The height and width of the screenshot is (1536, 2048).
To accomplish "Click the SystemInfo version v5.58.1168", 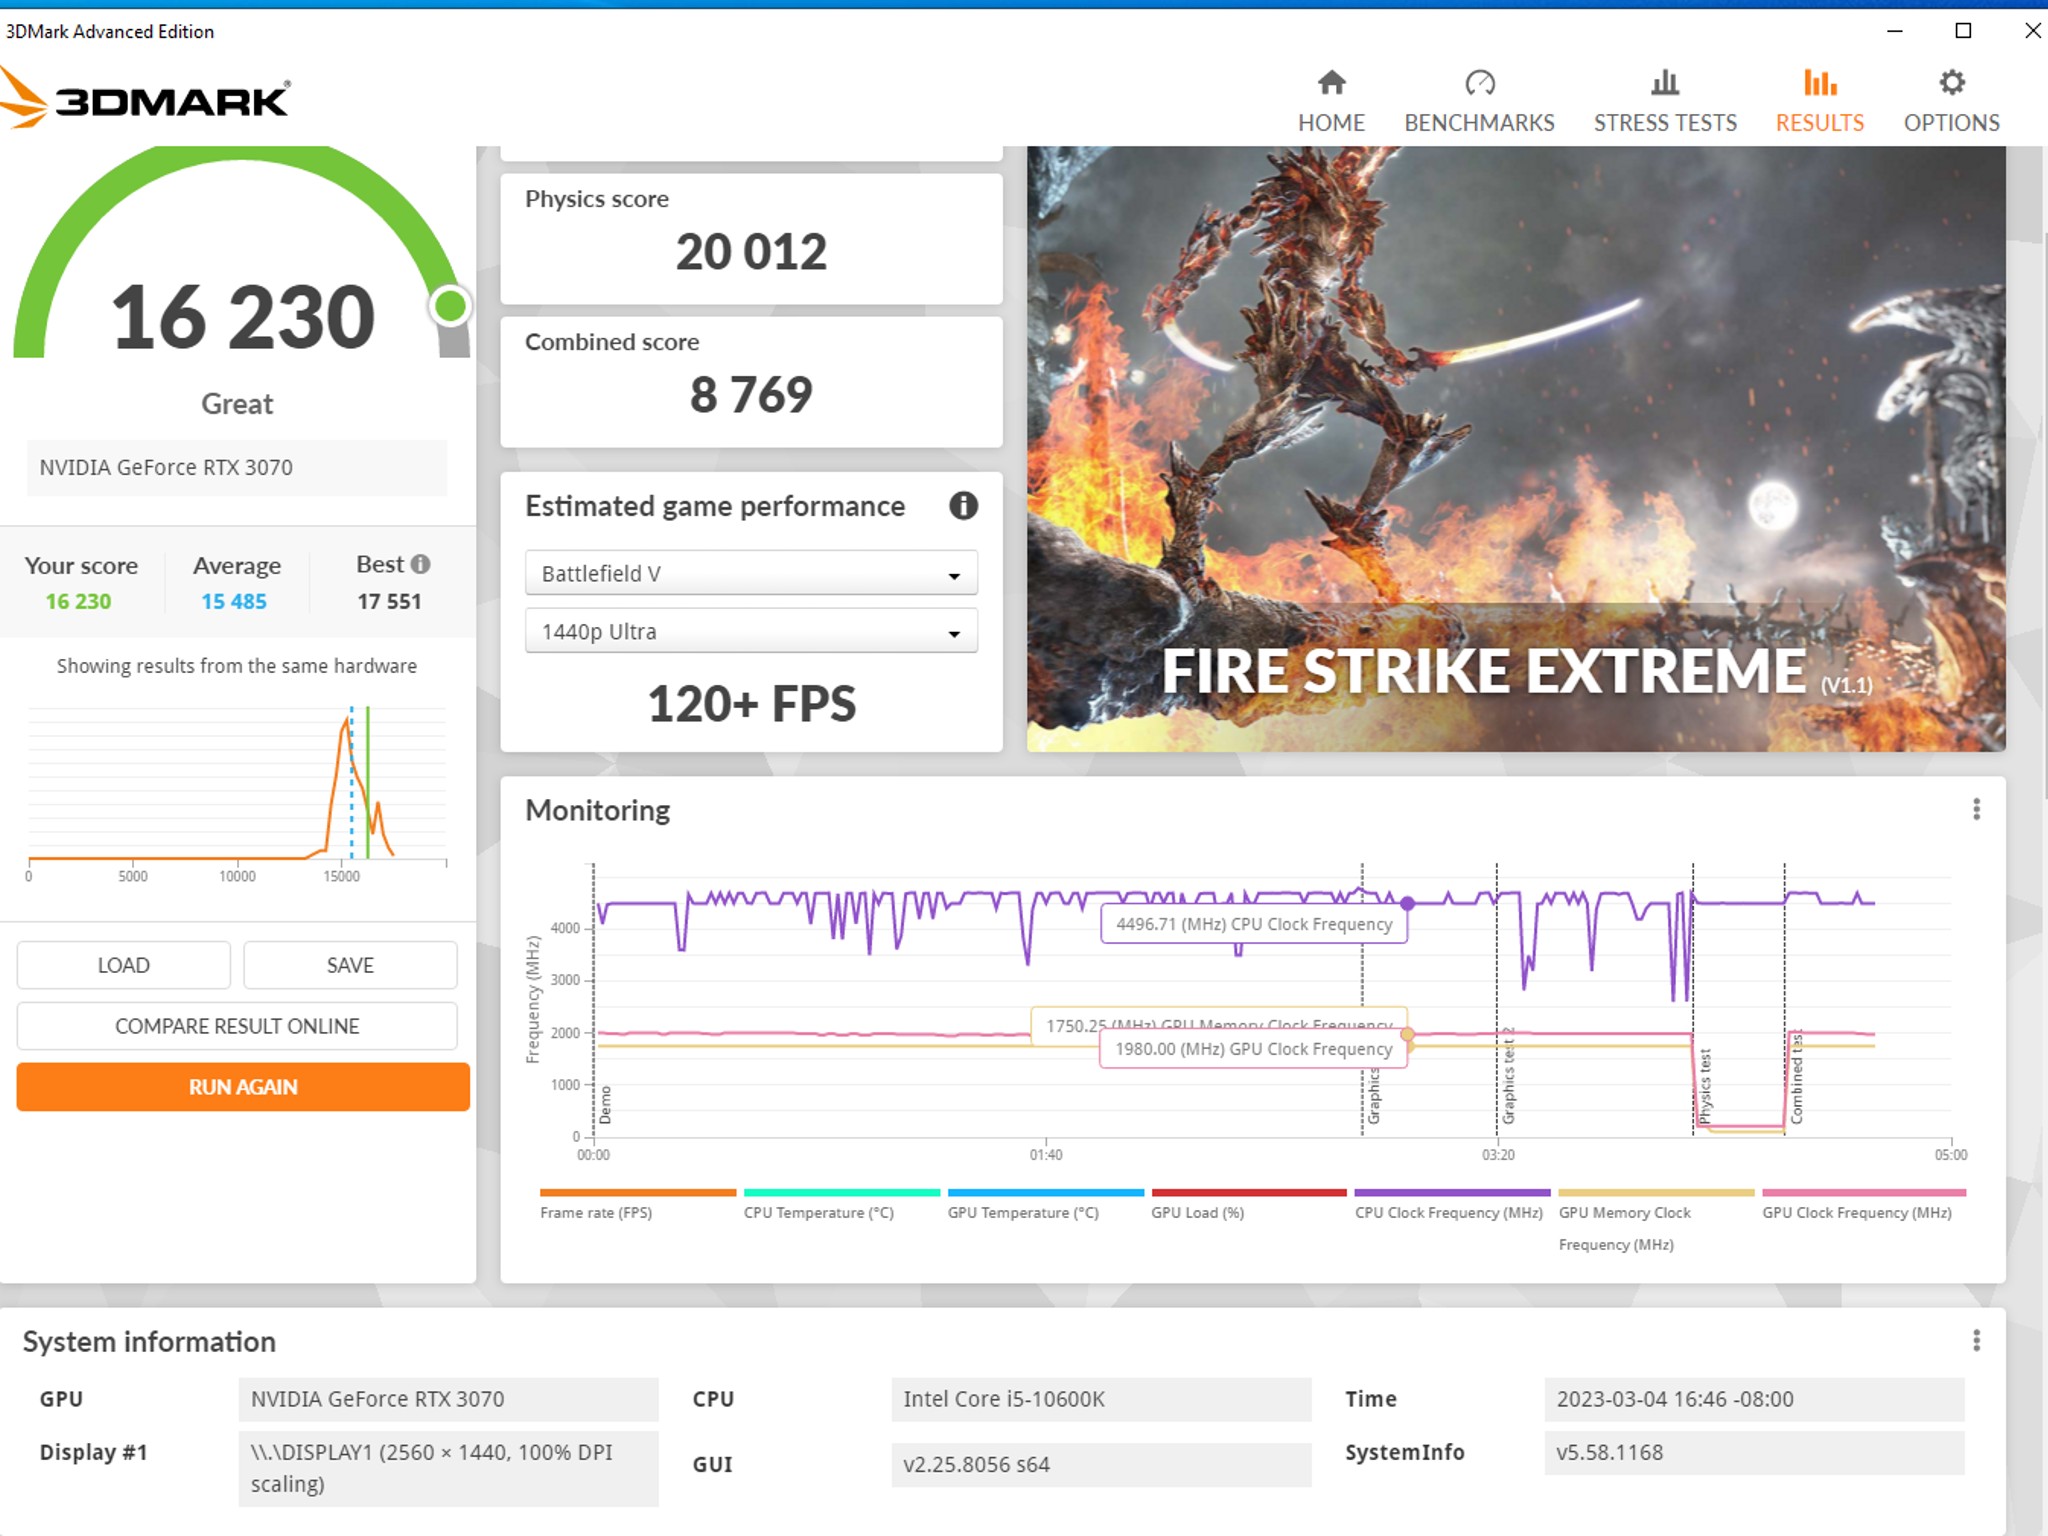I will coord(1754,1452).
